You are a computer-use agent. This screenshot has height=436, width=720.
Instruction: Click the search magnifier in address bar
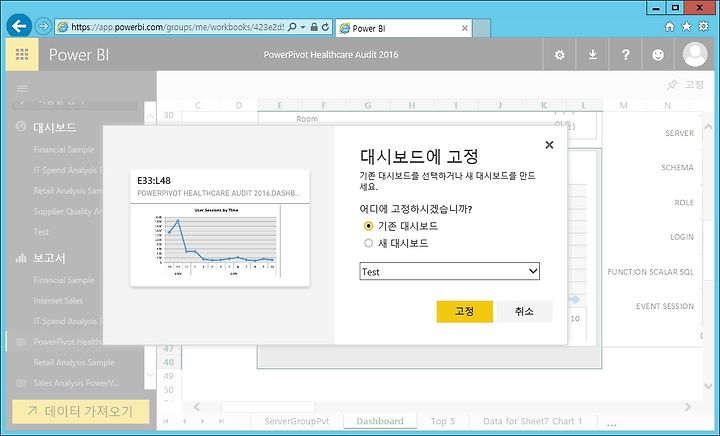(292, 27)
